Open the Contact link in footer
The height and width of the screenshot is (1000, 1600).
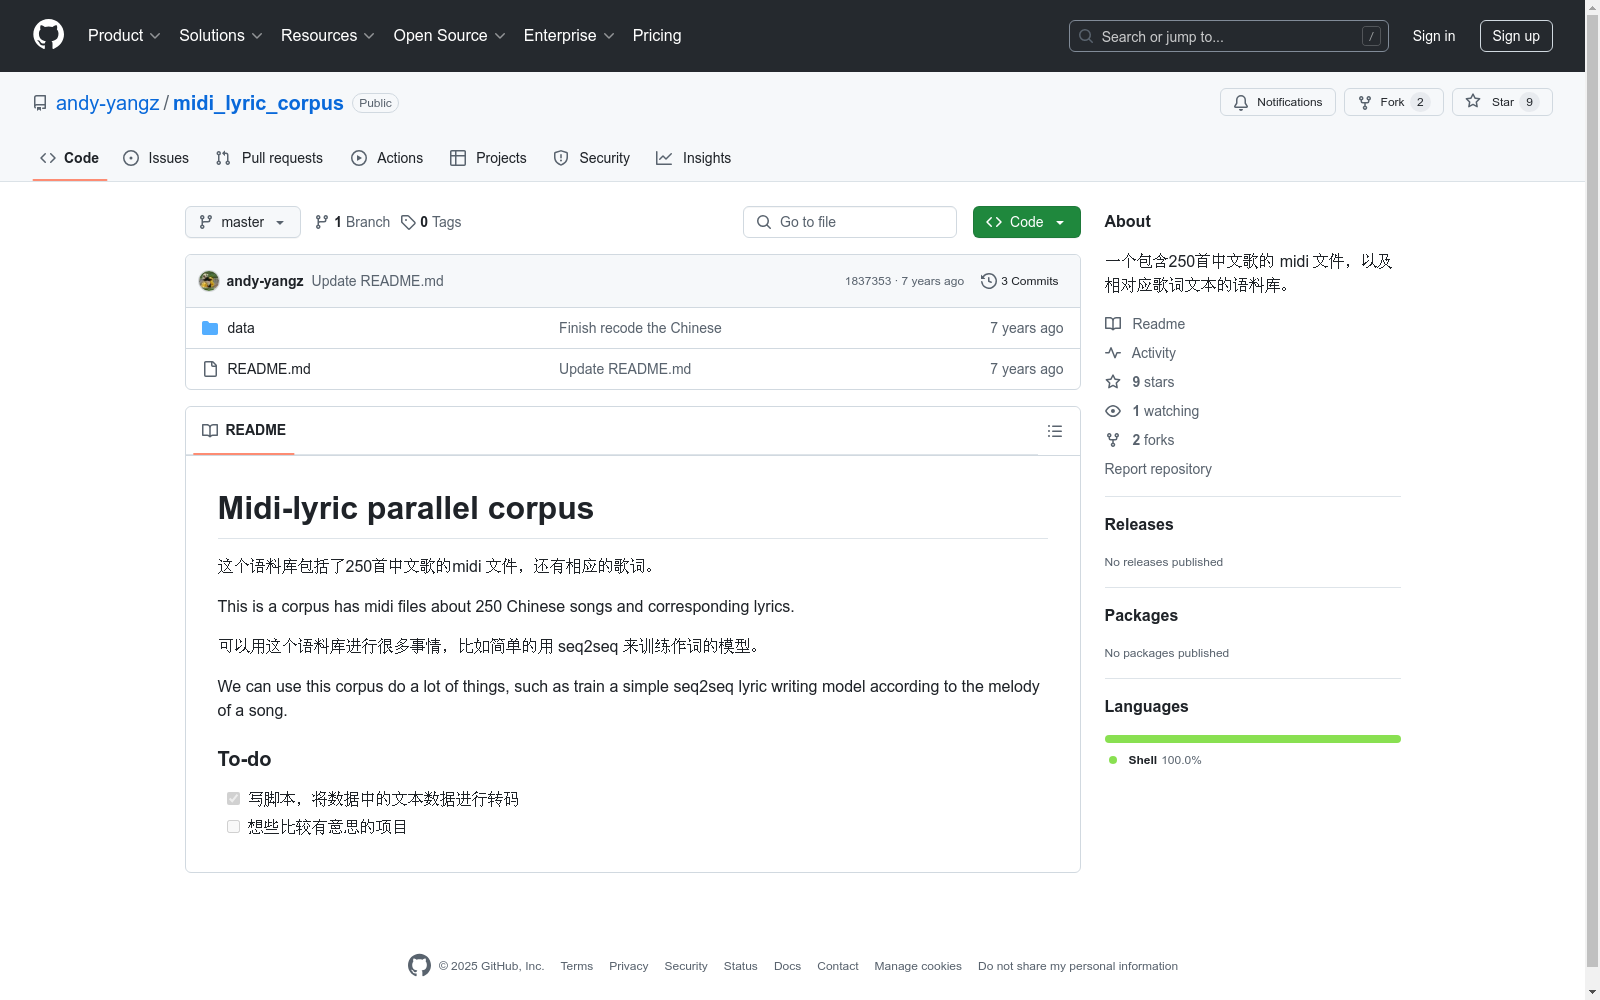pos(838,966)
